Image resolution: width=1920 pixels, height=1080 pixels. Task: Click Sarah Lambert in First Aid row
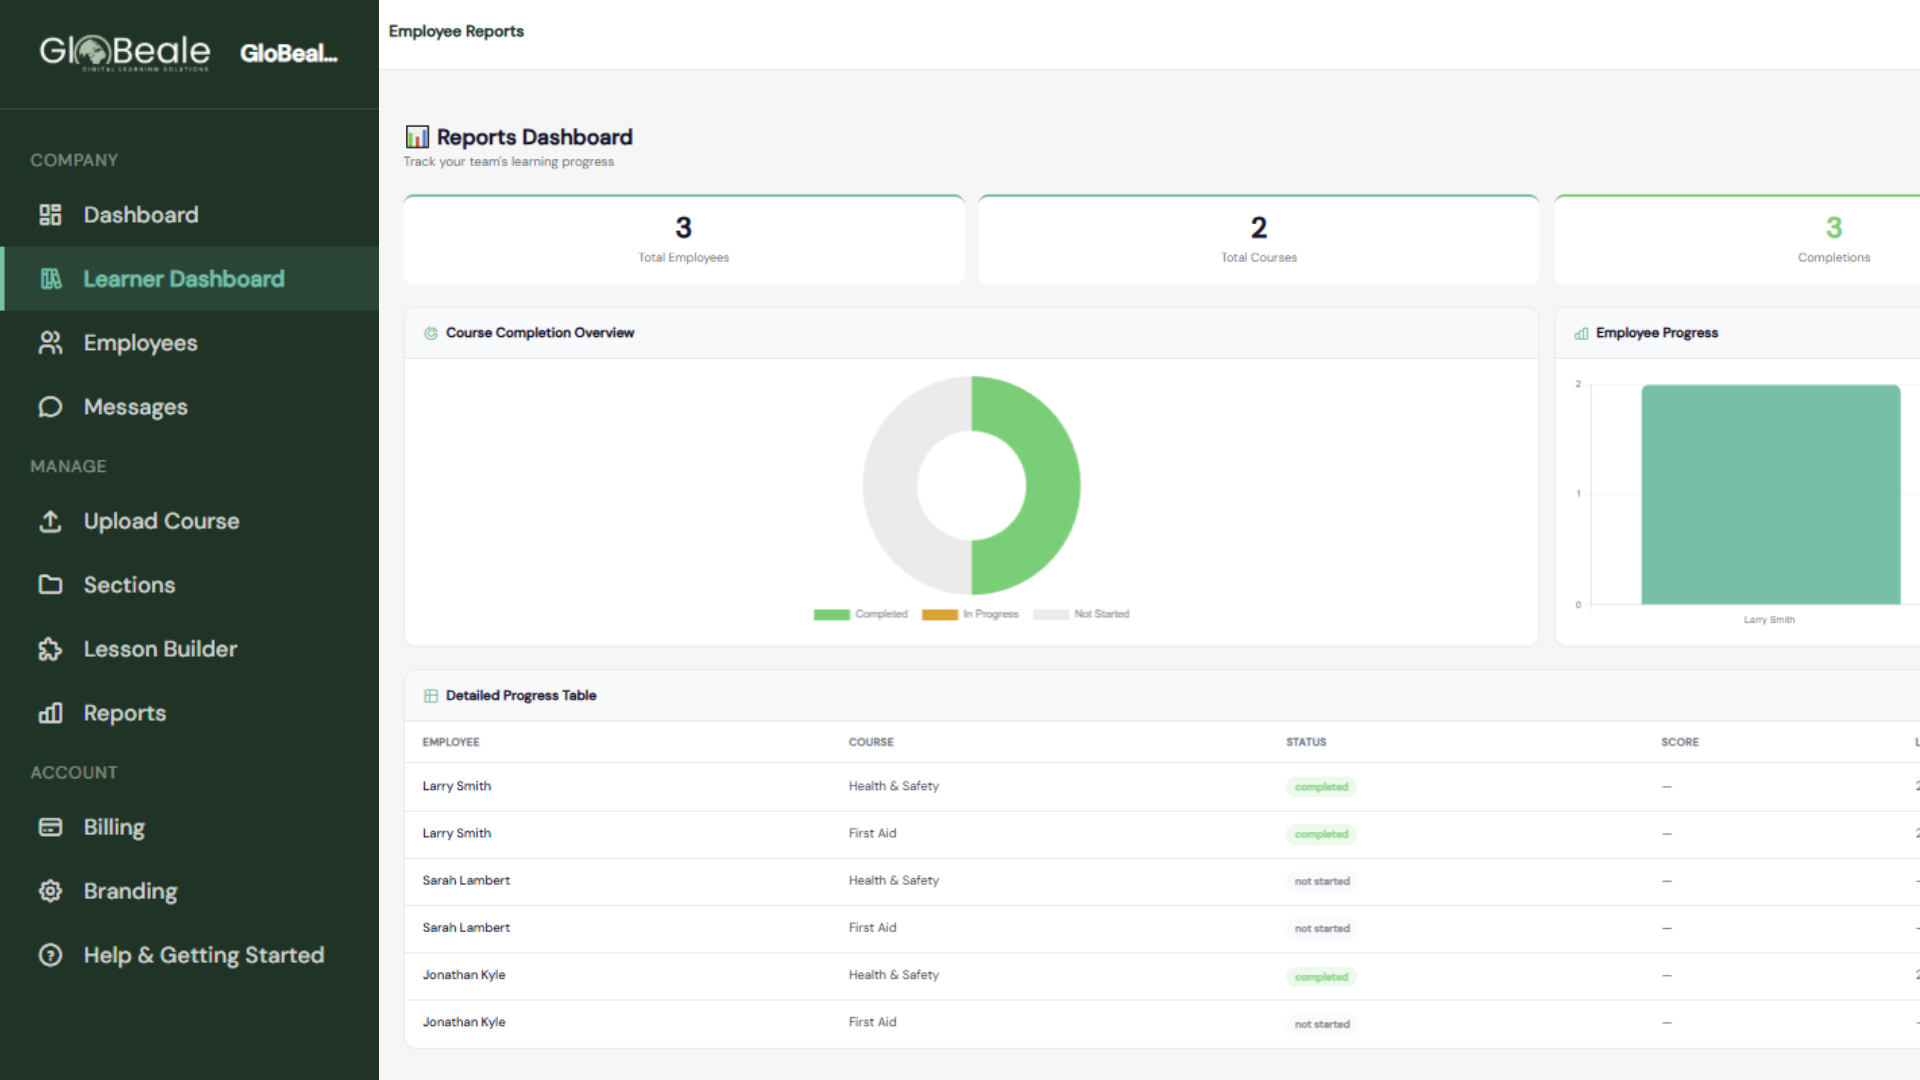point(466,927)
